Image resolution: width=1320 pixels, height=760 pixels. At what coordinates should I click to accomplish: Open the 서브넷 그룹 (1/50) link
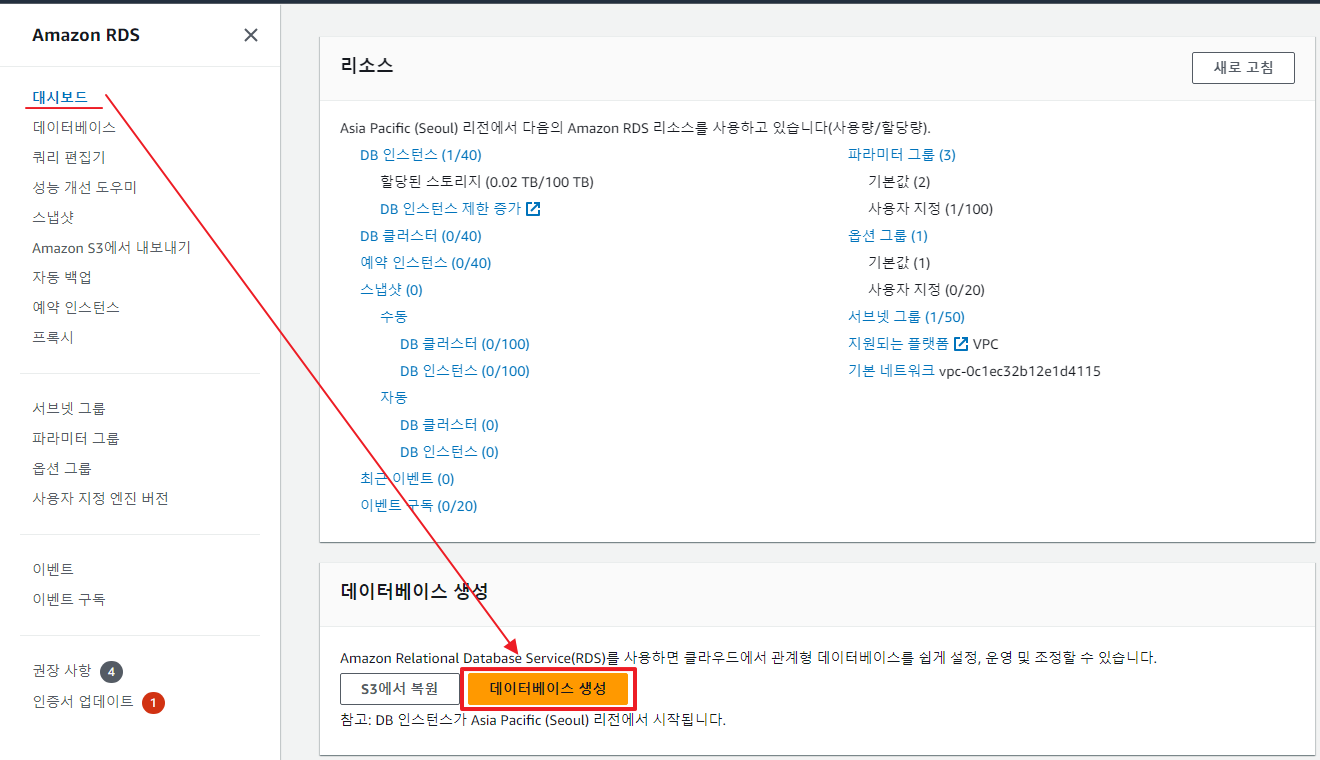(906, 317)
